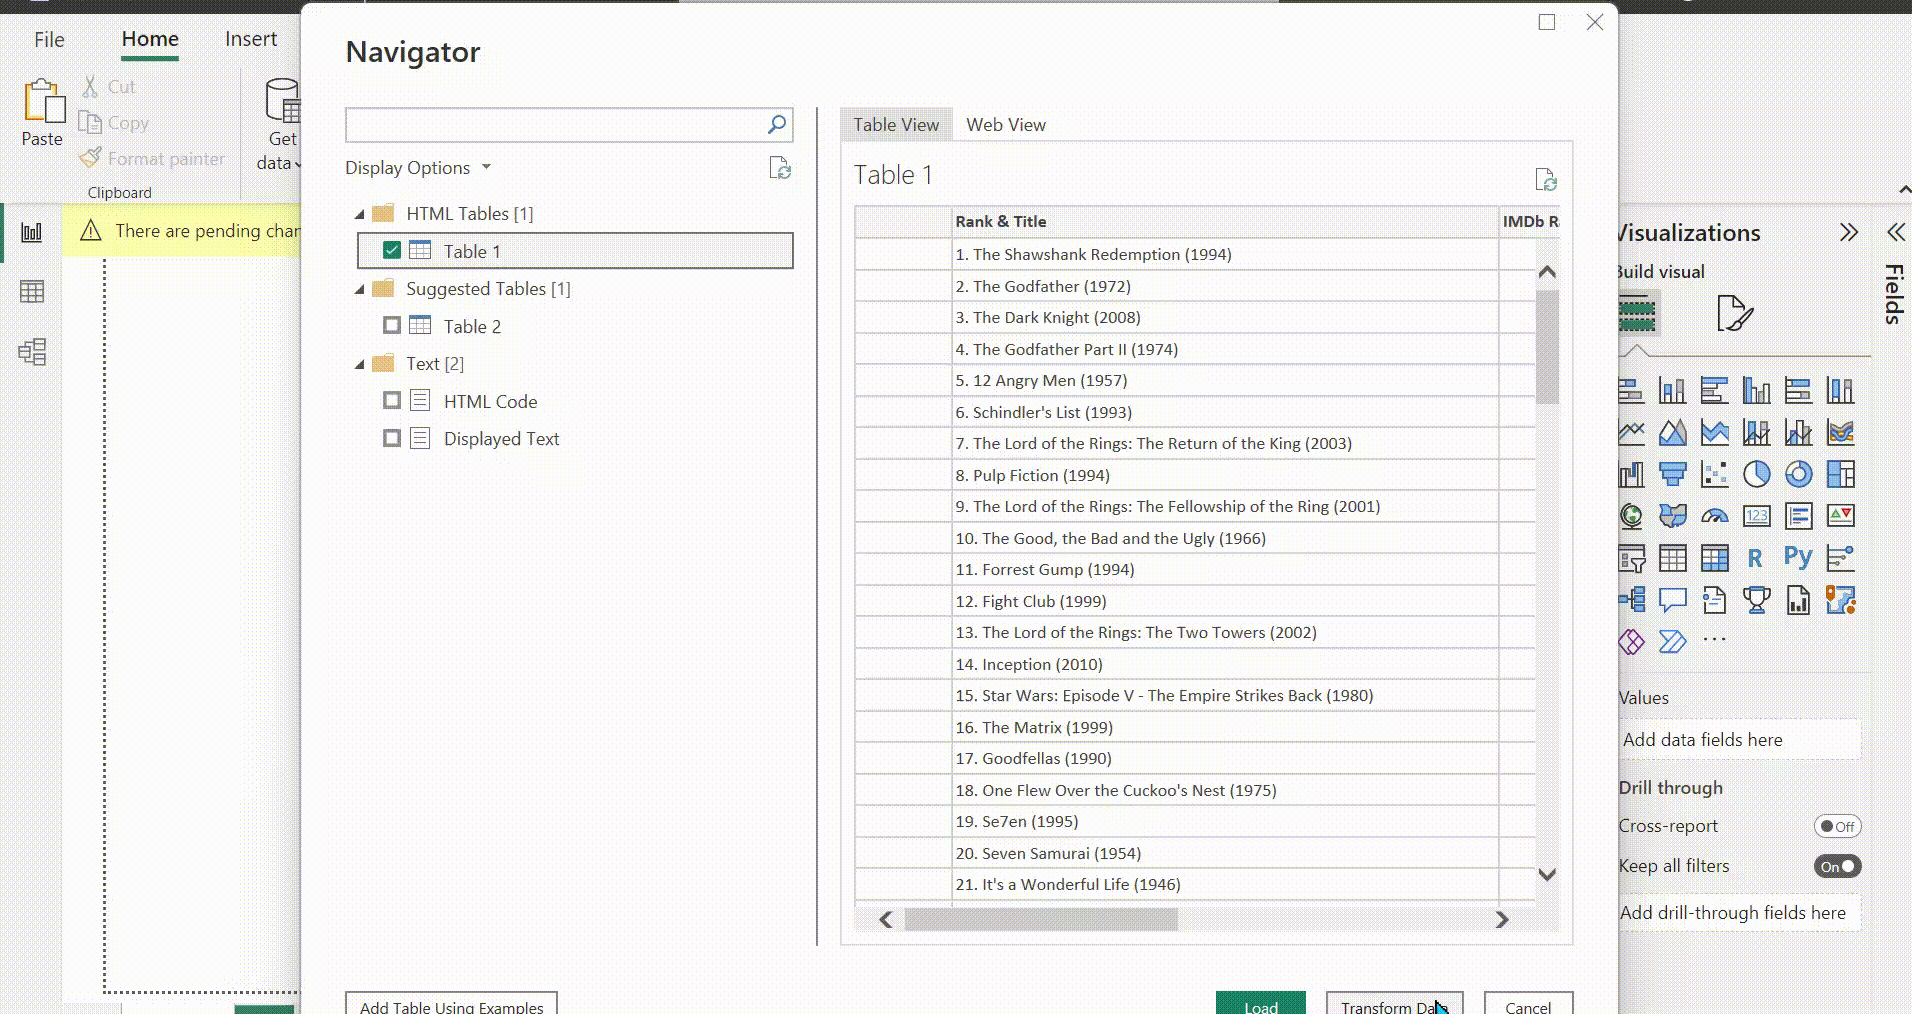Screen dimensions: 1912x1014
Task: Toggle the Keep all filters switch
Action: pyautogui.click(x=1837, y=866)
